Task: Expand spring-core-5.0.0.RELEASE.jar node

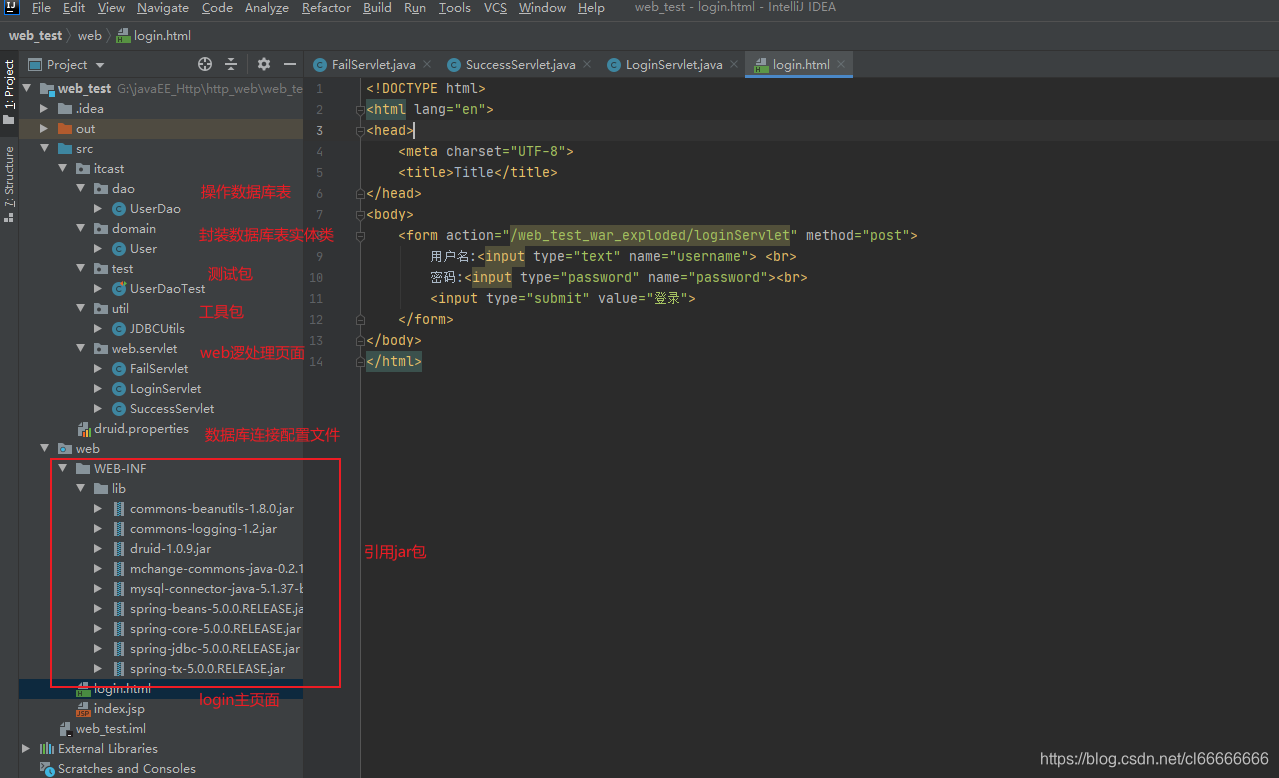Action: (x=98, y=629)
